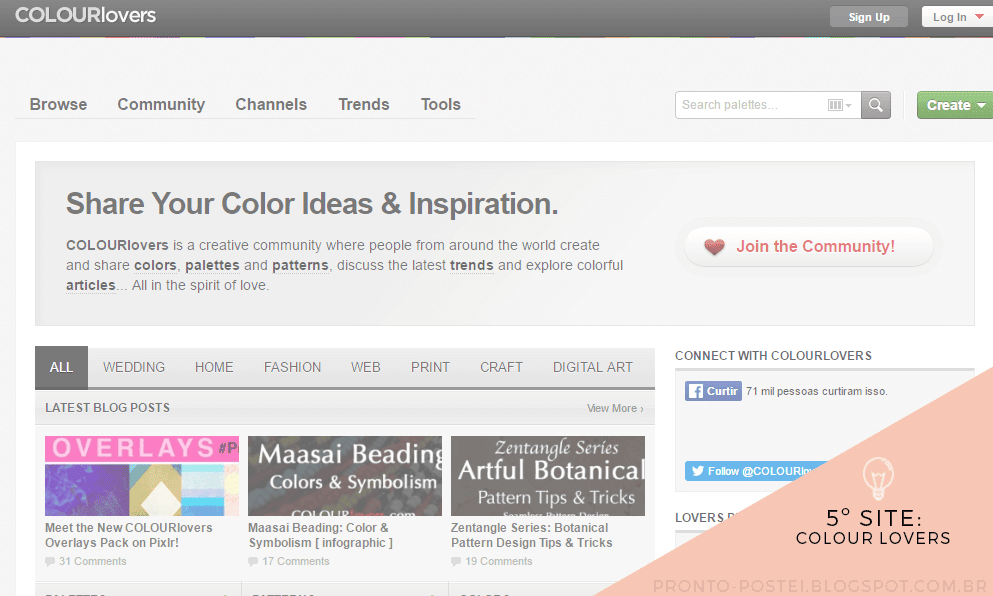The height and width of the screenshot is (596, 993).
Task: Click the articles link in description
Action: click(x=91, y=286)
